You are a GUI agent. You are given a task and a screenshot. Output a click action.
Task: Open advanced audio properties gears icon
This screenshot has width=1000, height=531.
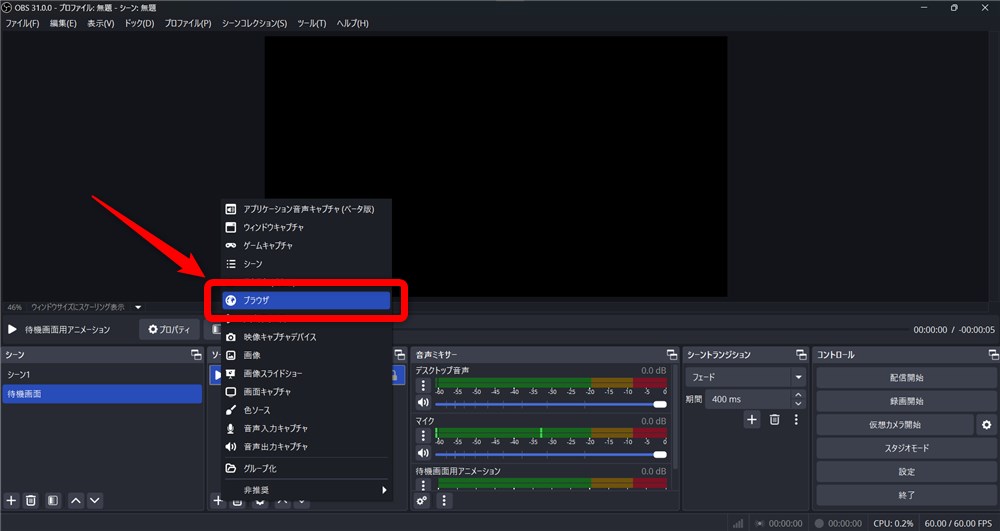(422, 500)
